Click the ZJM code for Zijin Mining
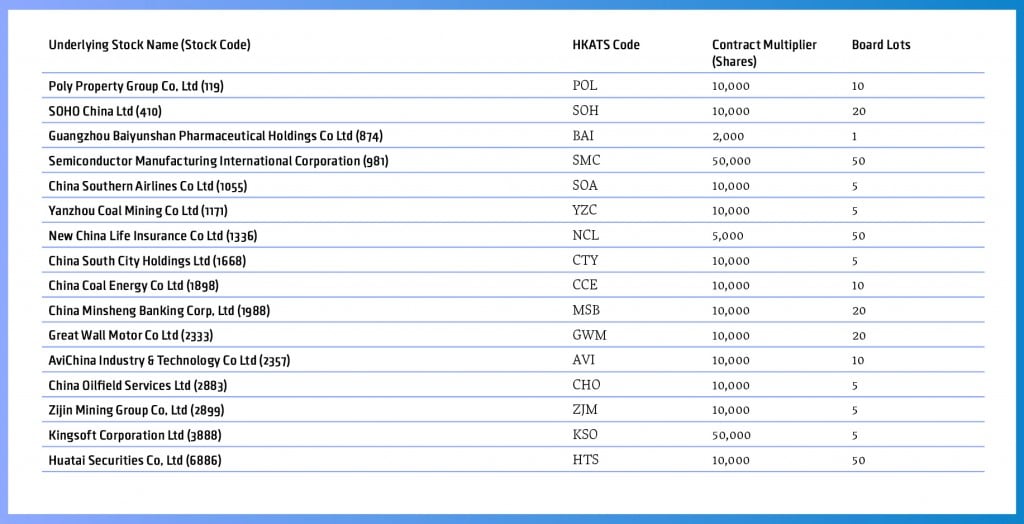The image size is (1024, 524). (586, 410)
